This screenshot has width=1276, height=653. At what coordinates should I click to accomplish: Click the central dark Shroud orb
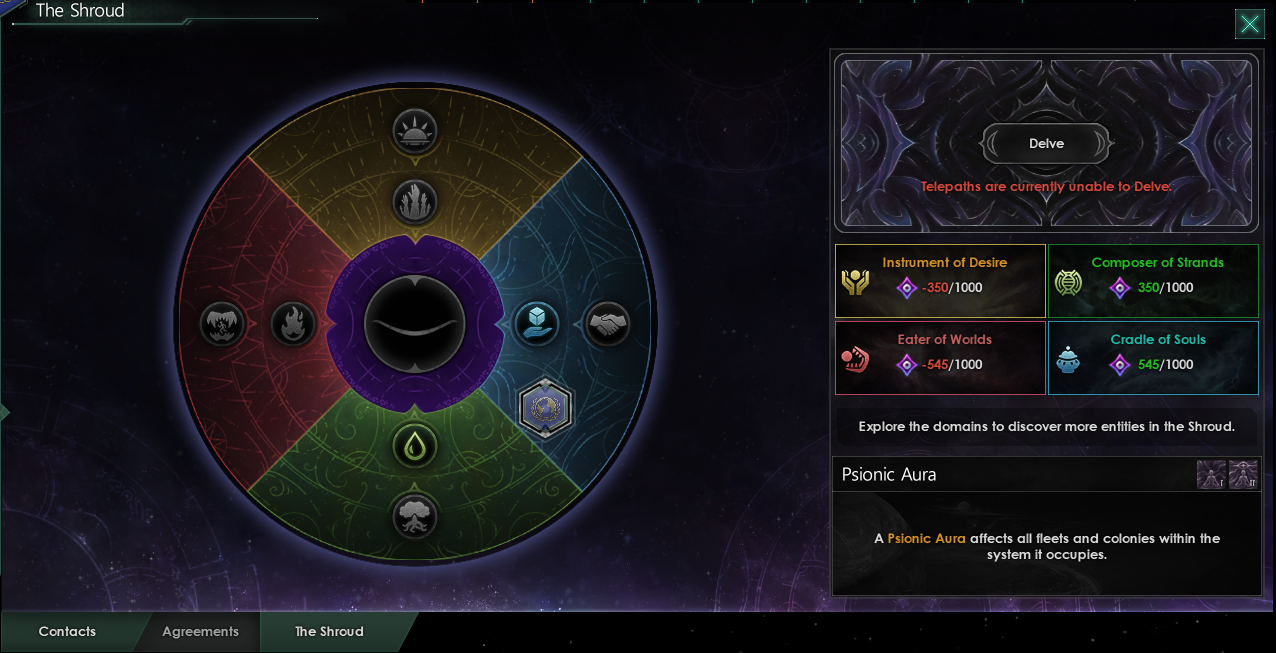pyautogui.click(x=414, y=324)
